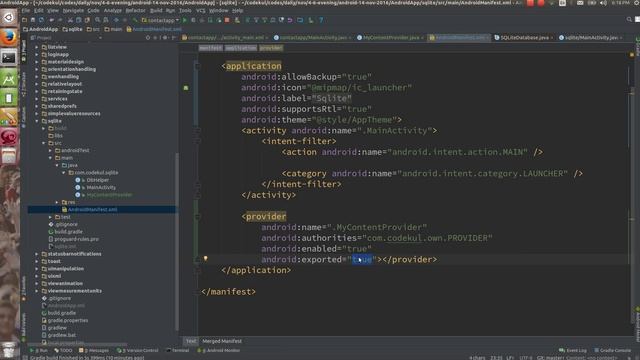Expand the loginapp module folder
The height and width of the screenshot is (360, 640).
(36, 54)
